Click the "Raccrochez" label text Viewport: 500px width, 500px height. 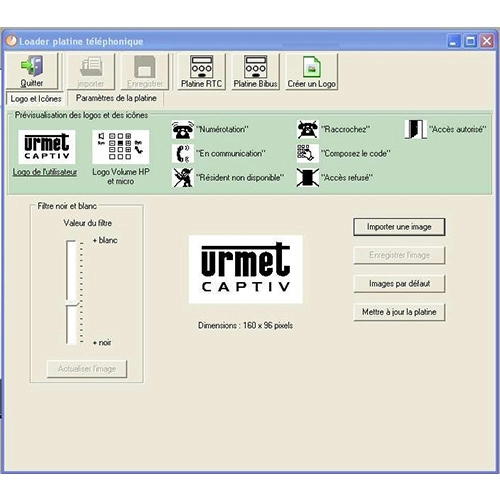click(x=345, y=129)
